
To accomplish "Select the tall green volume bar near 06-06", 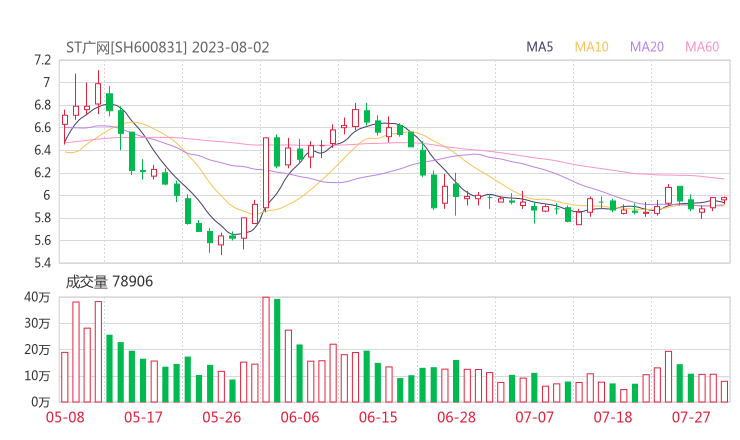I will (277, 351).
